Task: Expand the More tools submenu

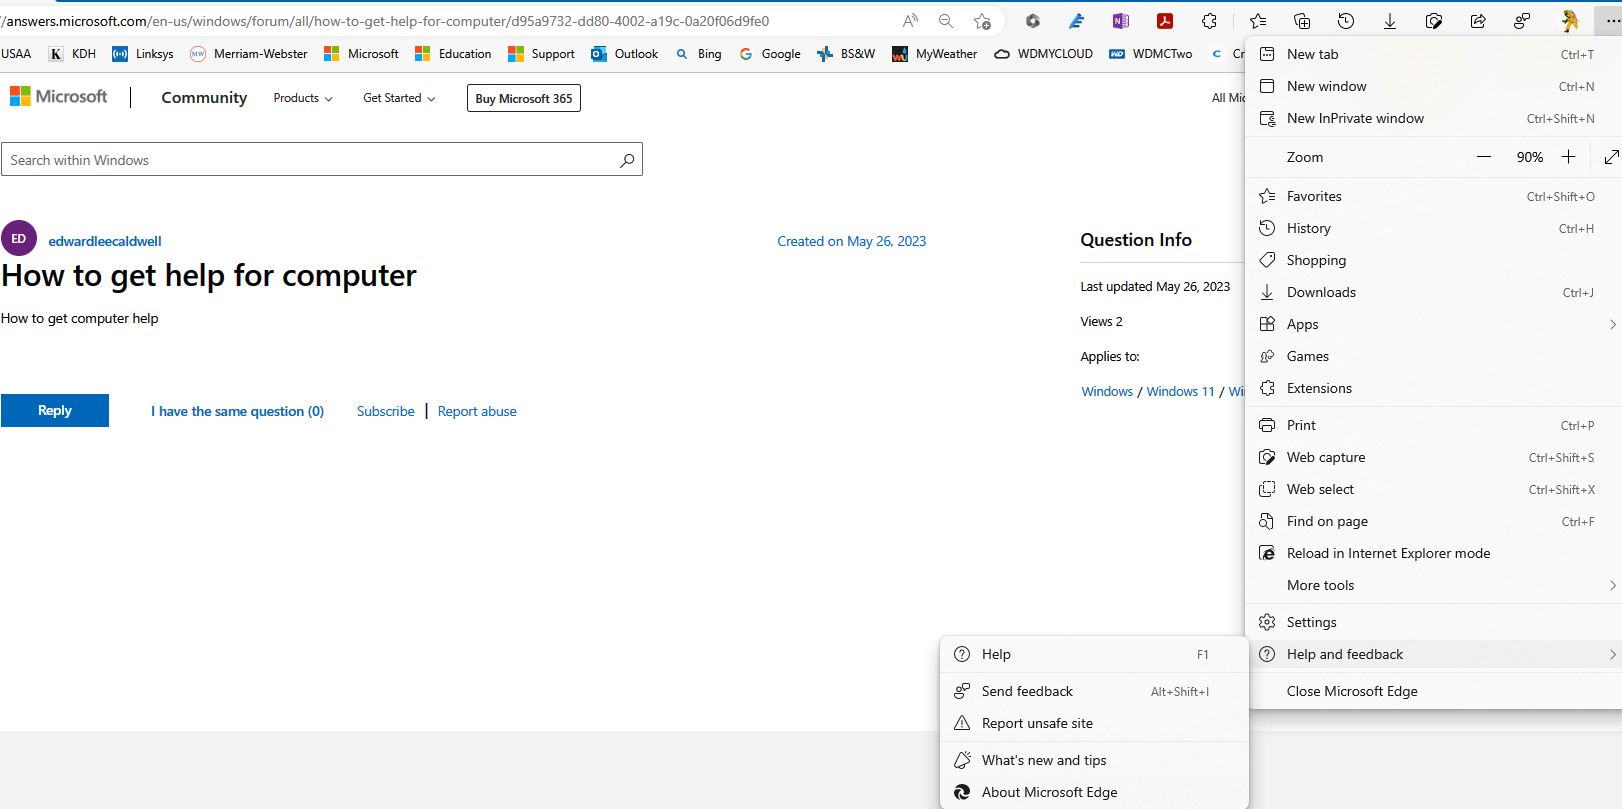Action: pos(1433,585)
